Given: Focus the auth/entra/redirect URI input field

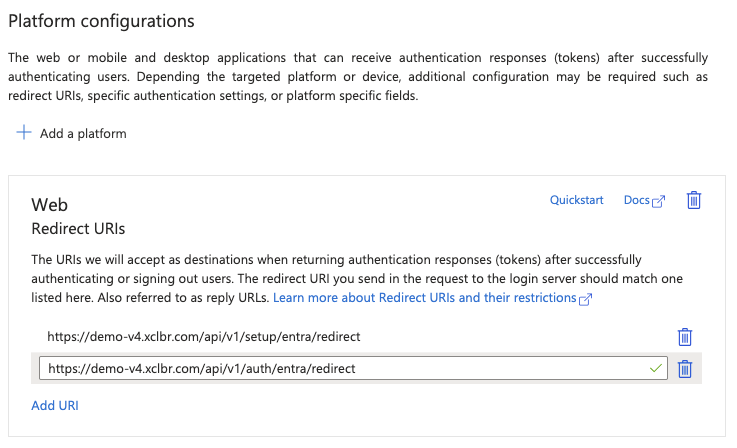Looking at the screenshot, I should point(340,368).
